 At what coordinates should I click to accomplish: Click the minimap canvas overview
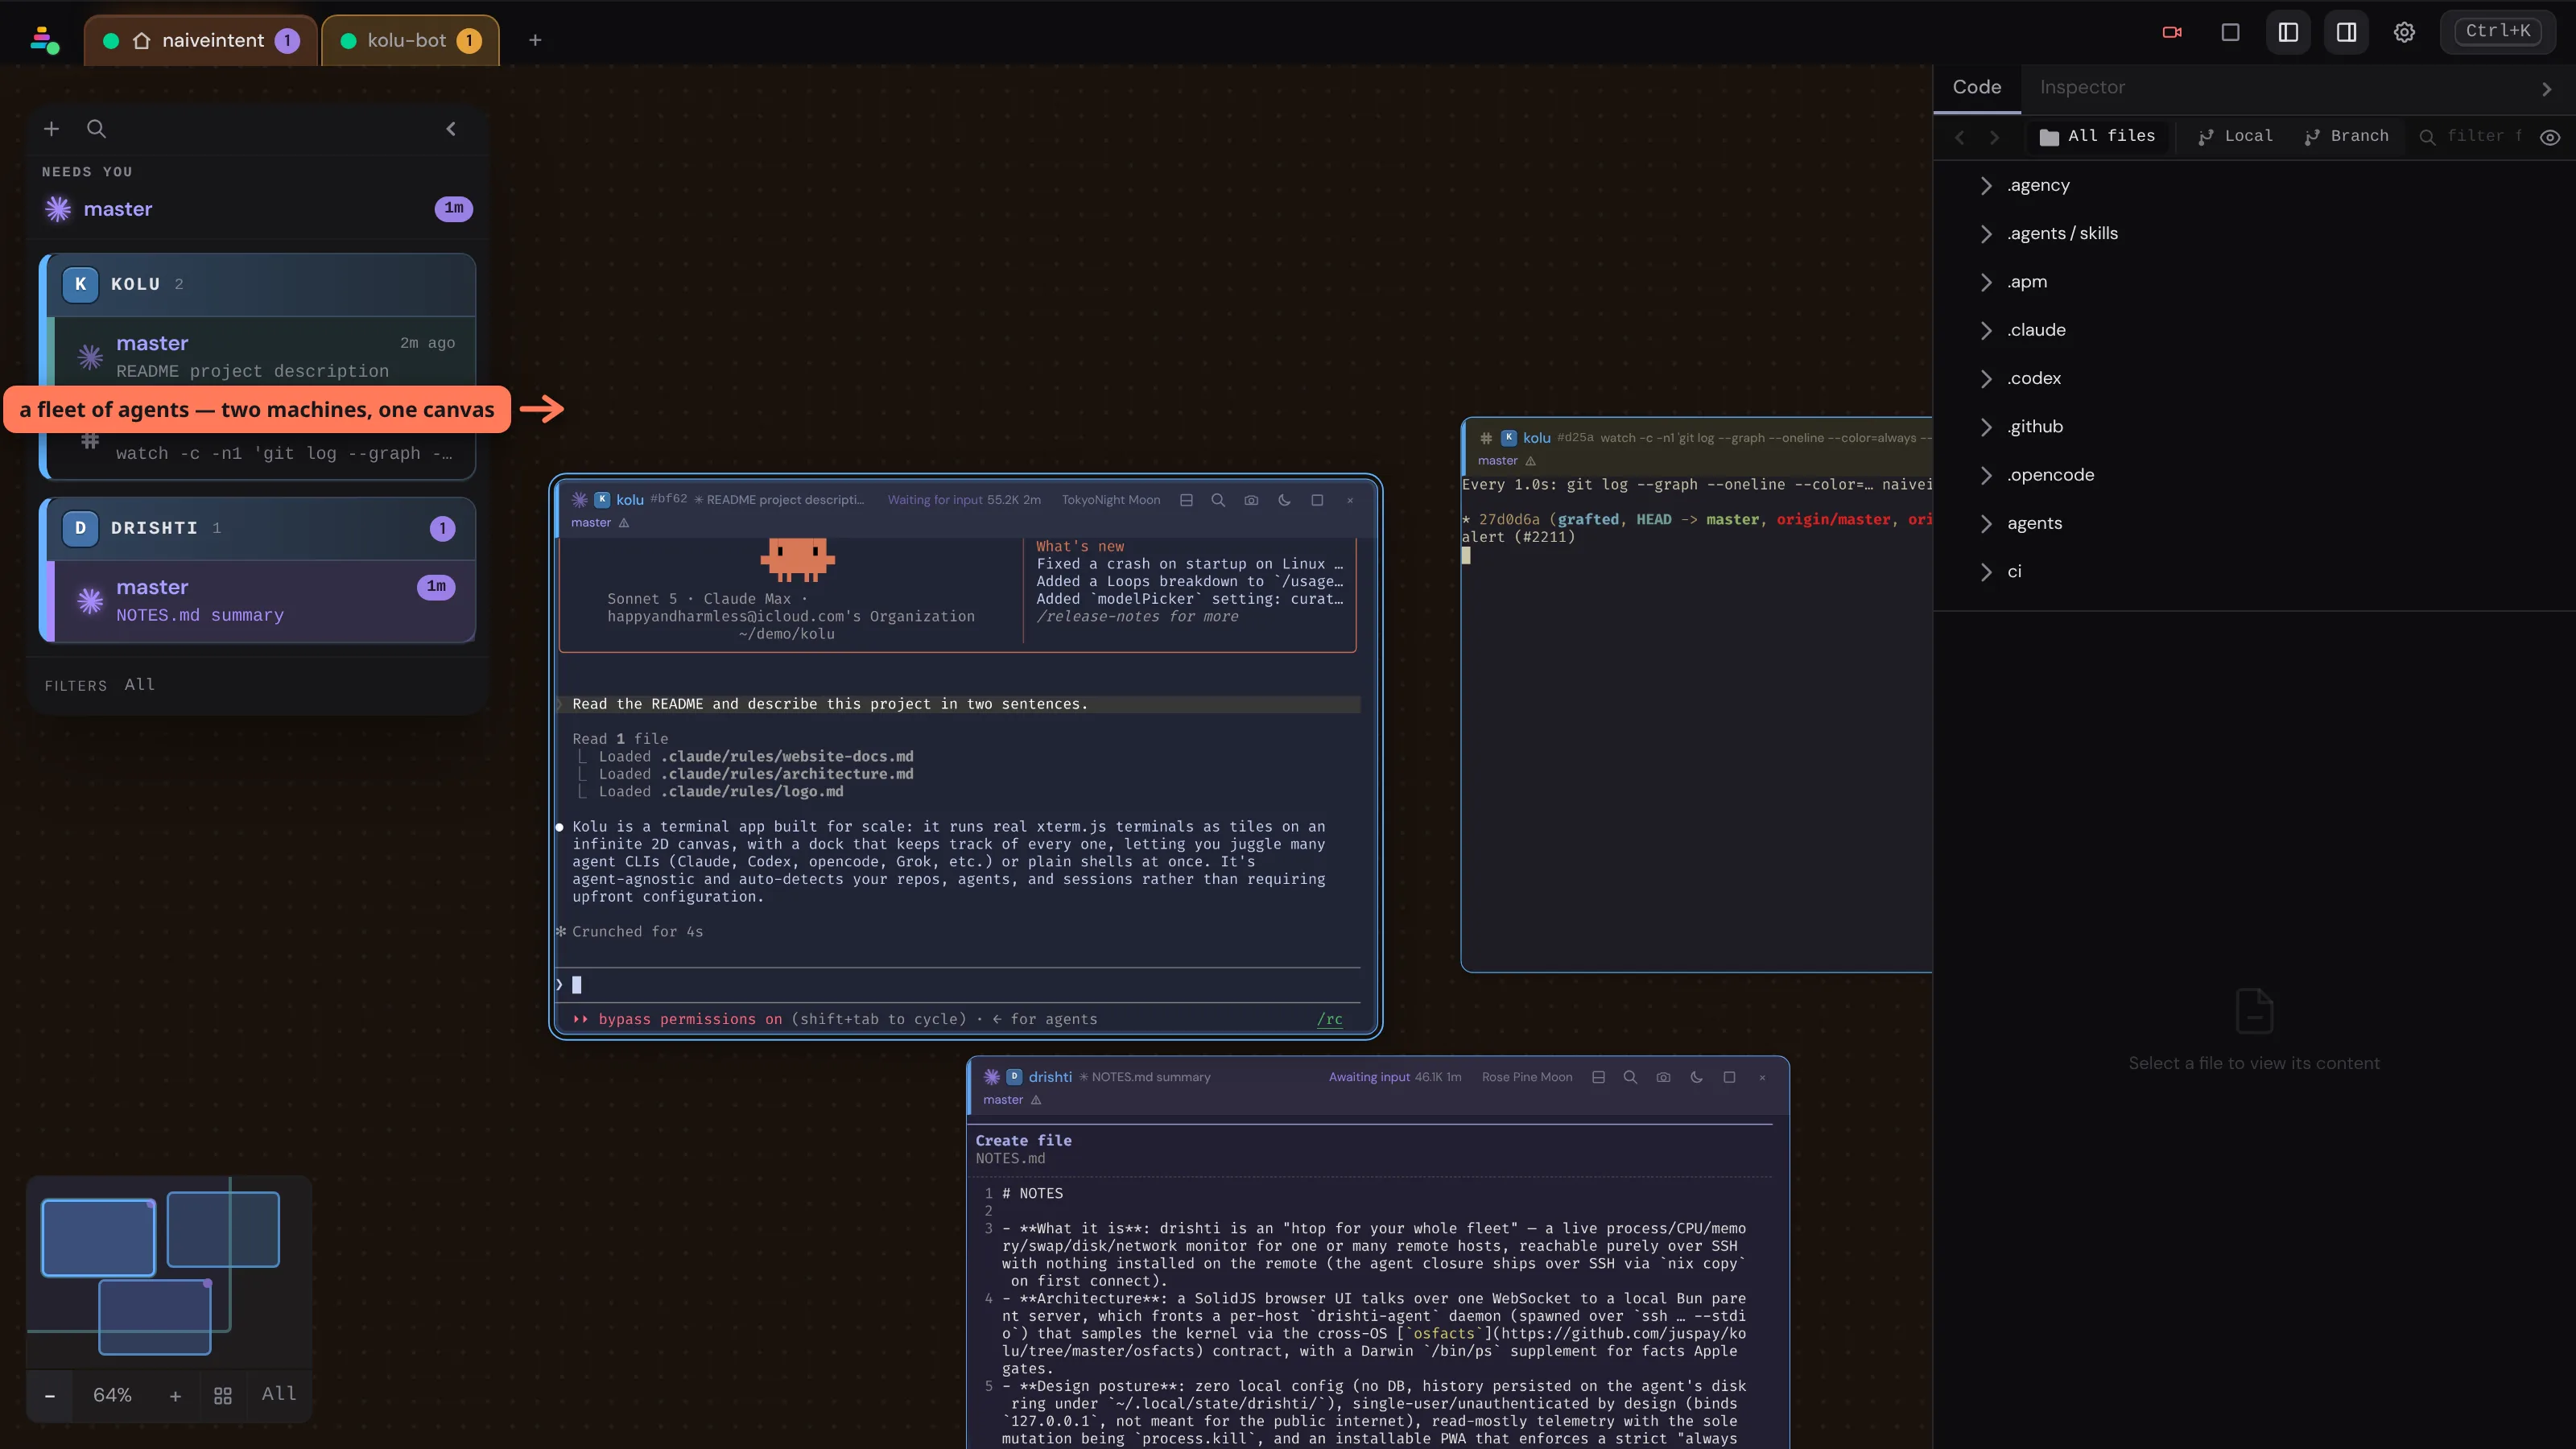168,1272
